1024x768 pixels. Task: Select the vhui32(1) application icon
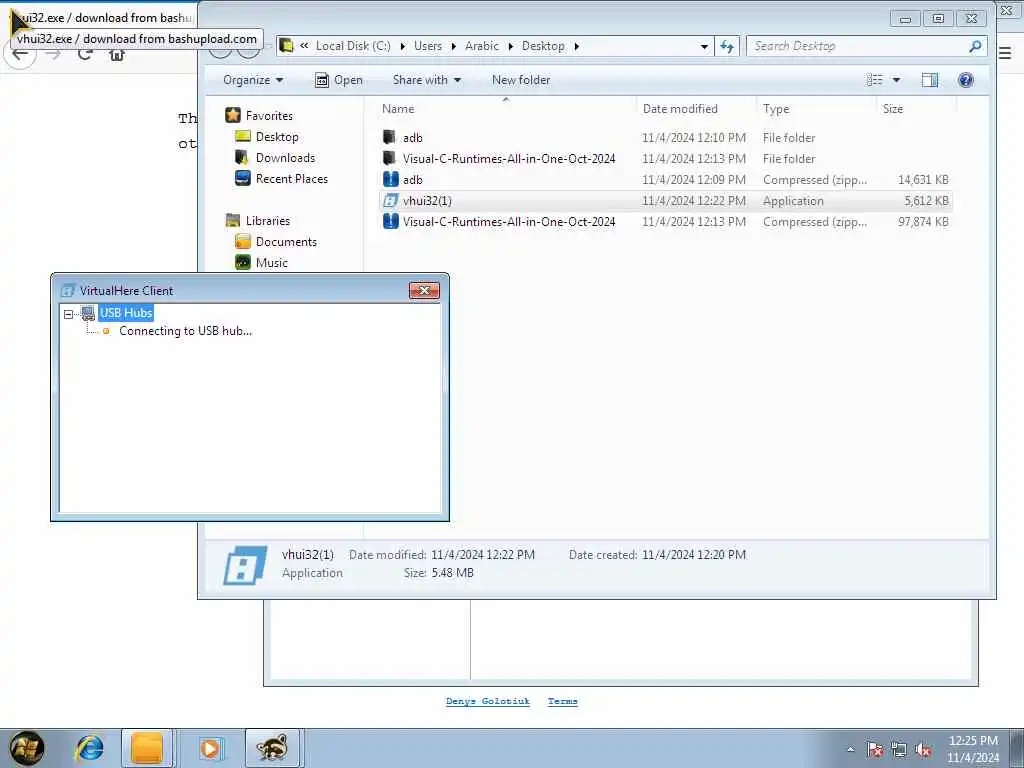(x=390, y=200)
